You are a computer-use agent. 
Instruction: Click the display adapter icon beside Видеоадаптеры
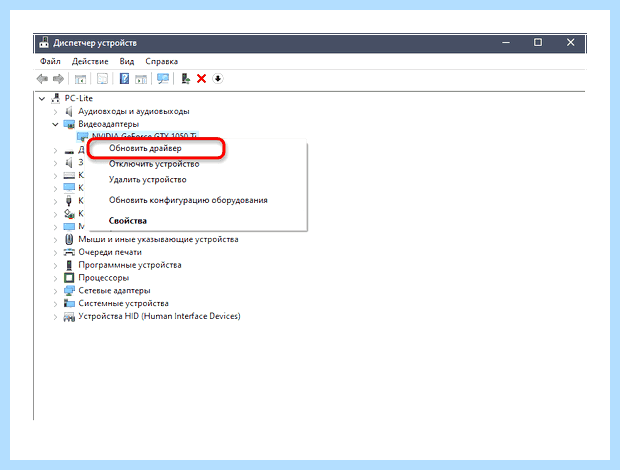(x=69, y=124)
